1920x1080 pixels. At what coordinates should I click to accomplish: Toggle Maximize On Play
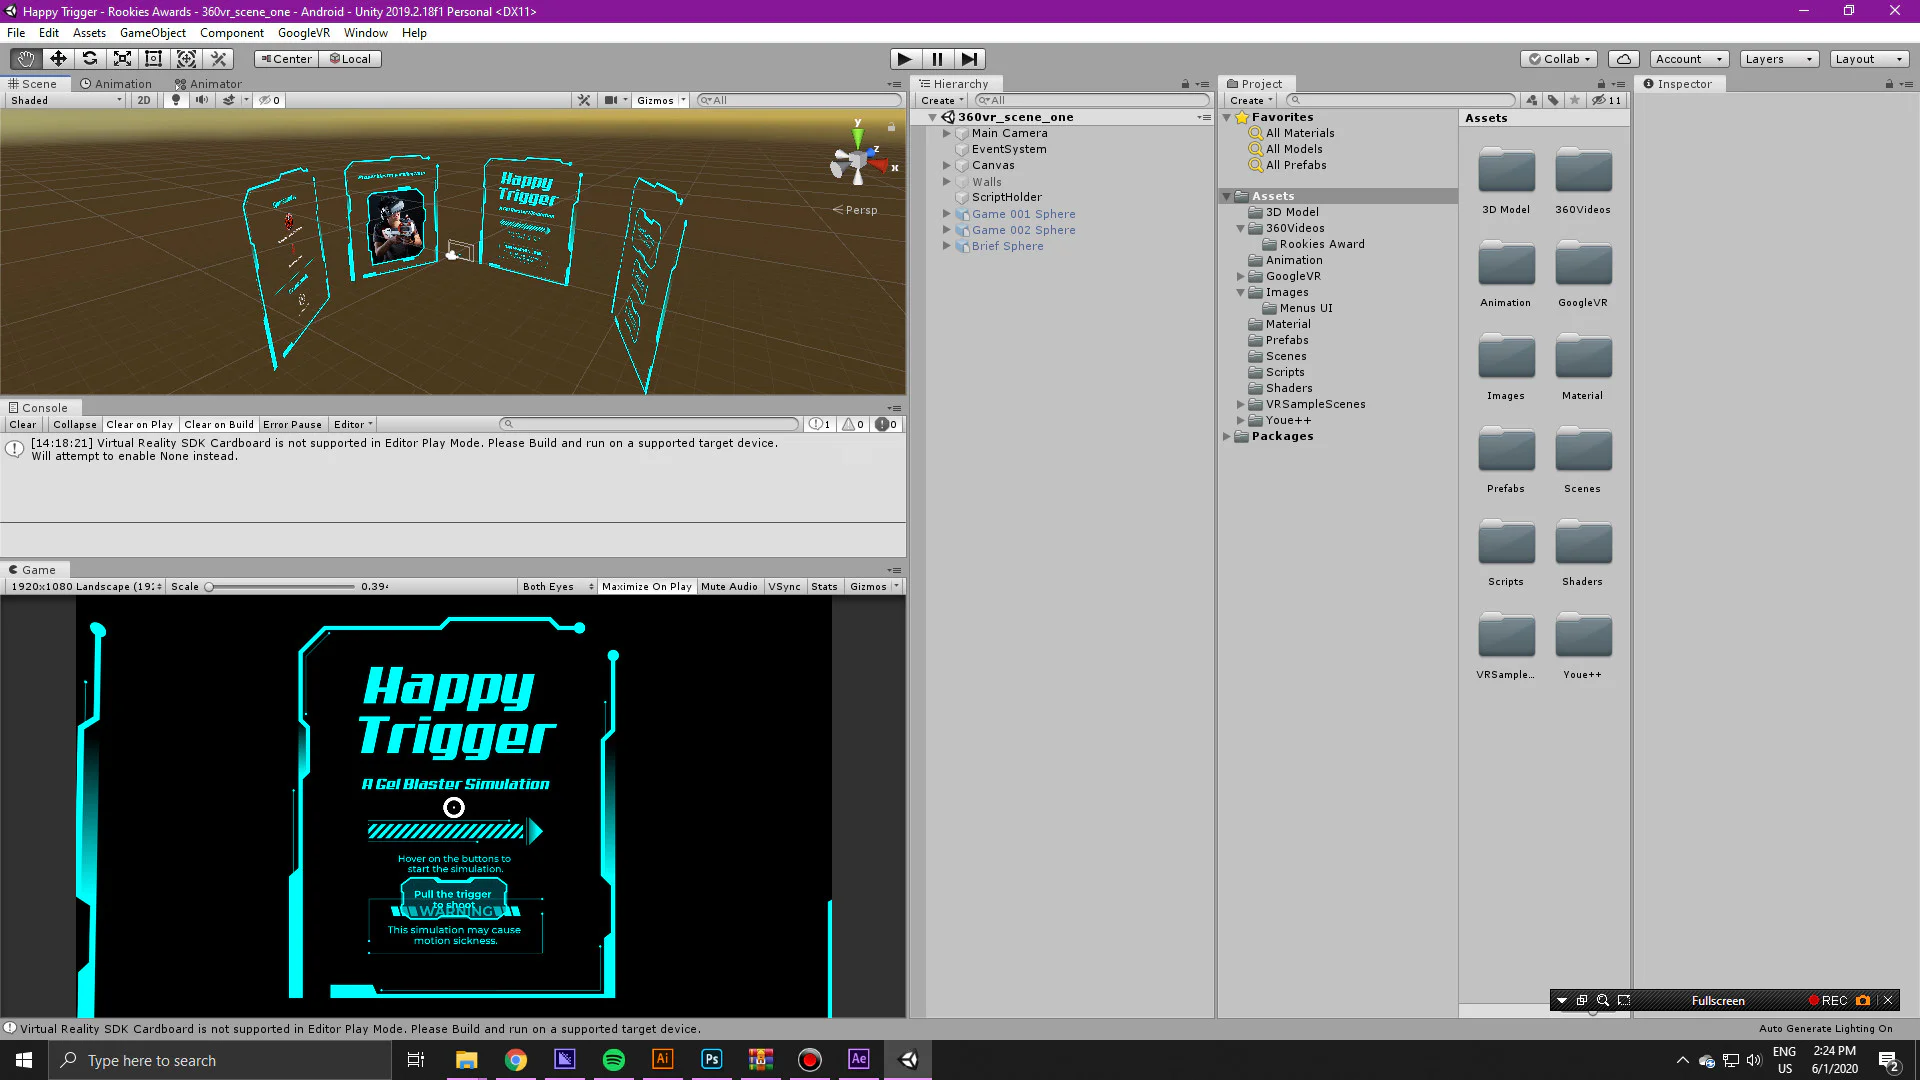[646, 587]
